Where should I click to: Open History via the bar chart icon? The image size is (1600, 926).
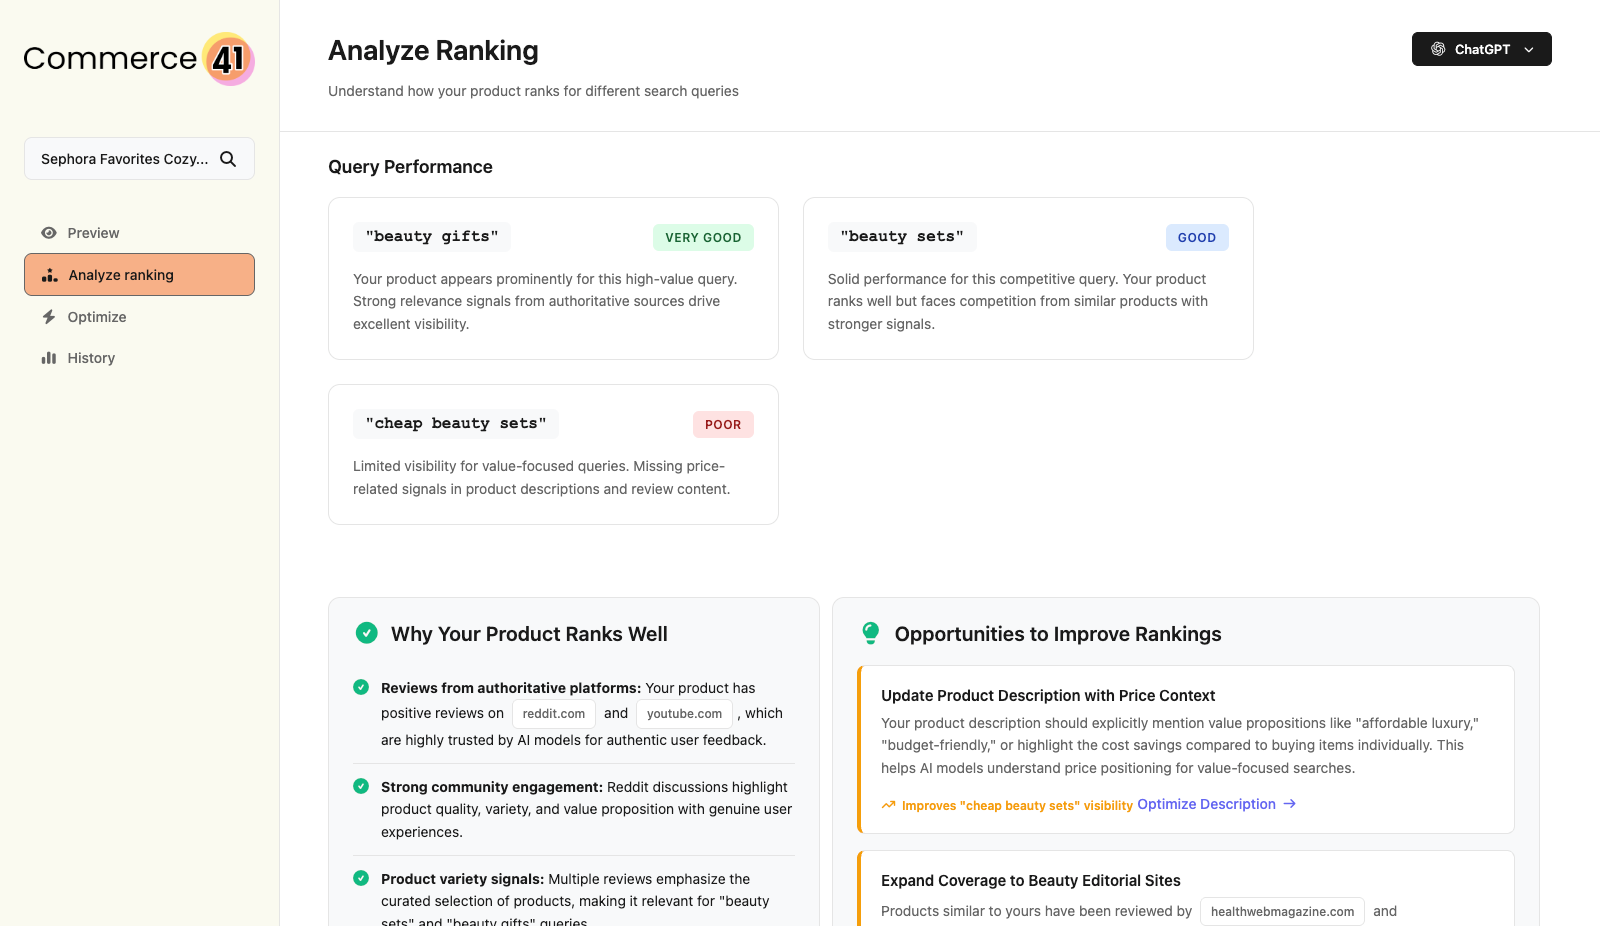(x=51, y=357)
